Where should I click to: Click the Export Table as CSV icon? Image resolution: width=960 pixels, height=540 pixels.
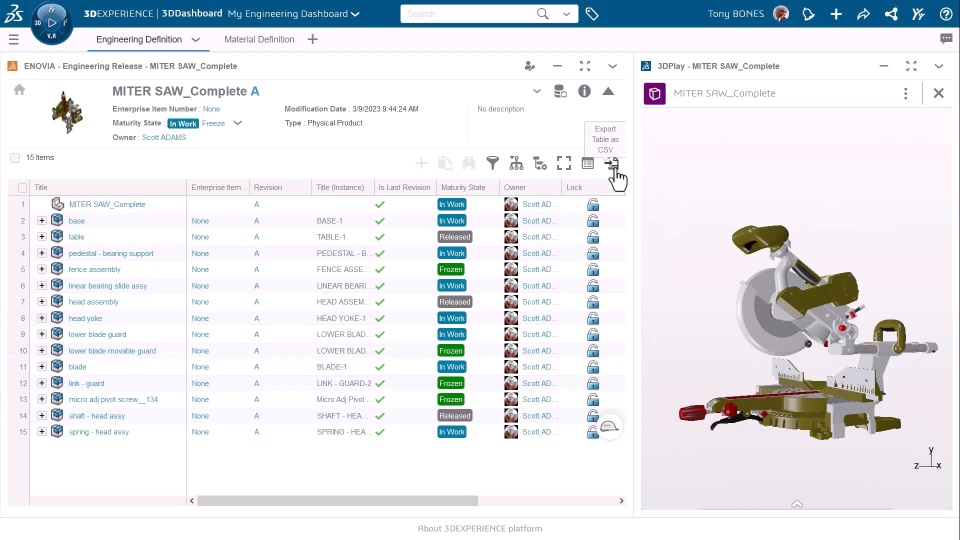coord(612,163)
